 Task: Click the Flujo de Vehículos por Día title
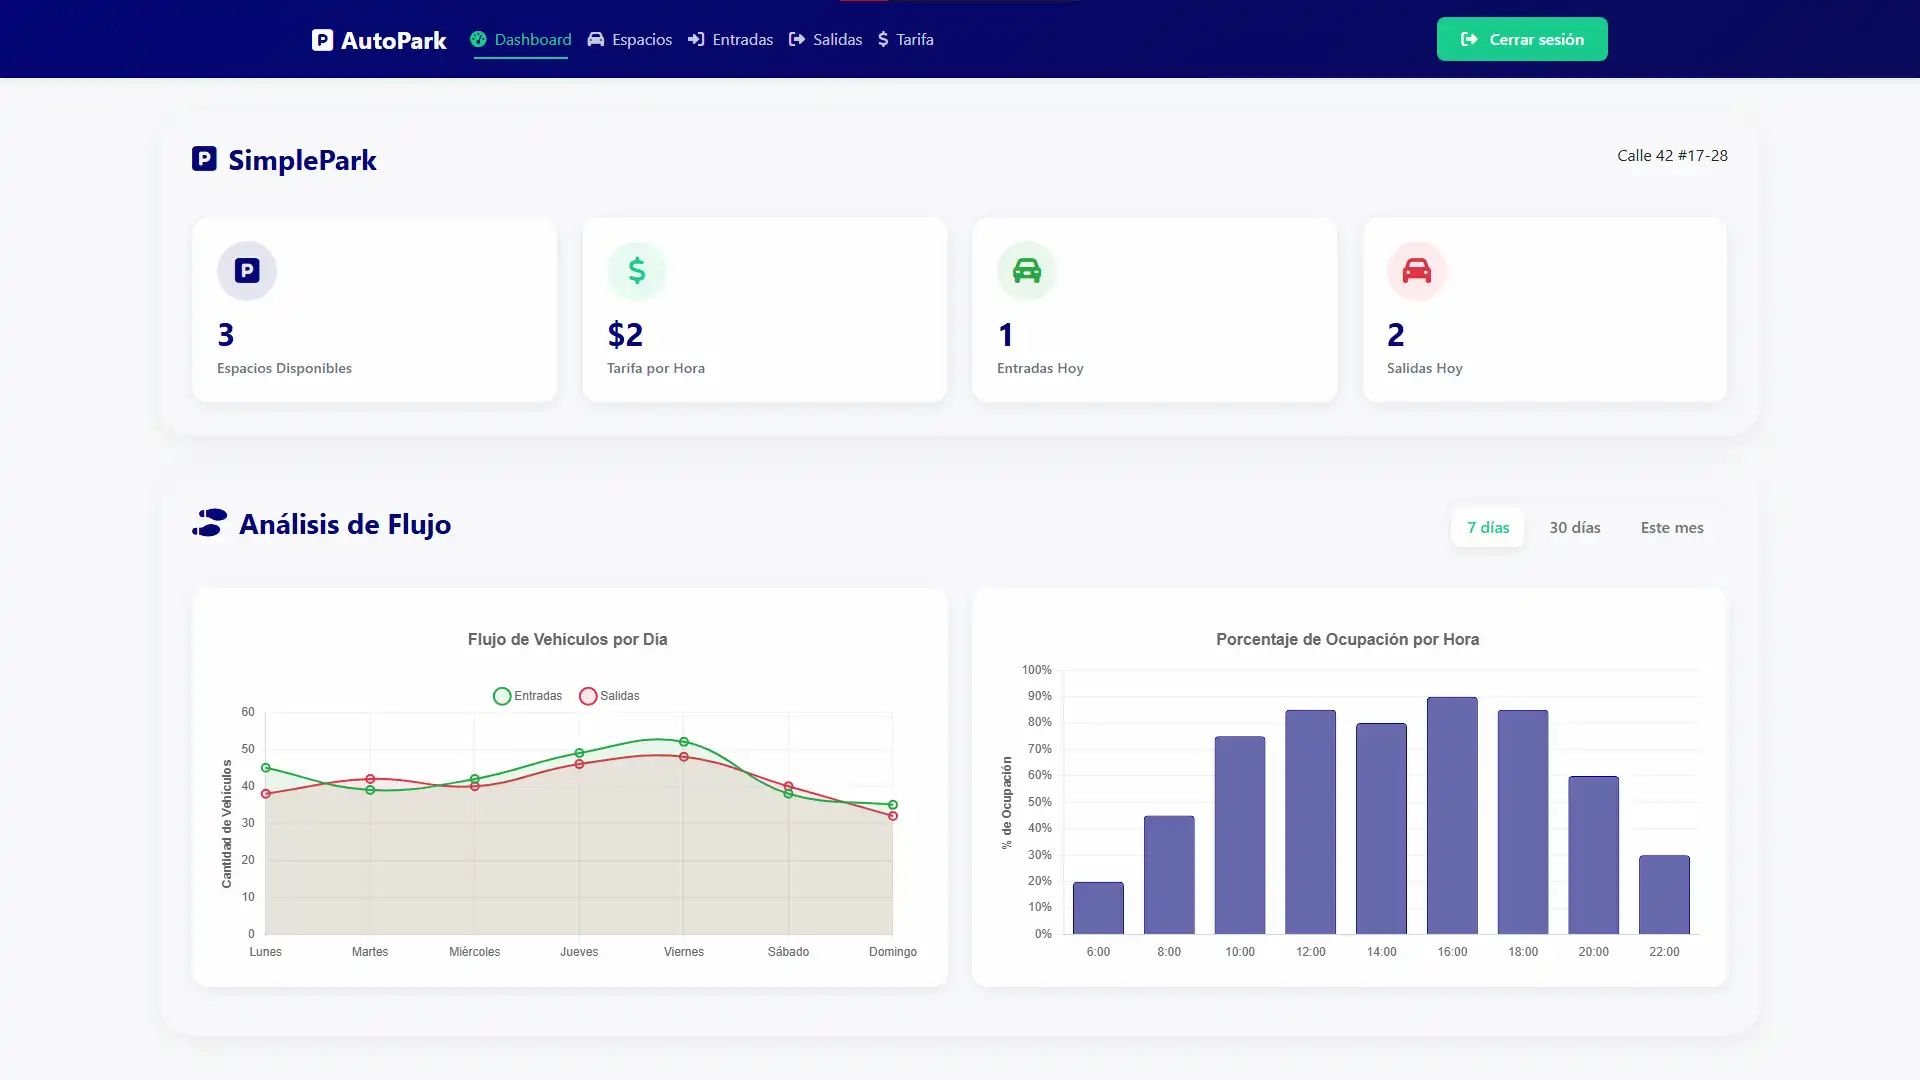click(567, 639)
